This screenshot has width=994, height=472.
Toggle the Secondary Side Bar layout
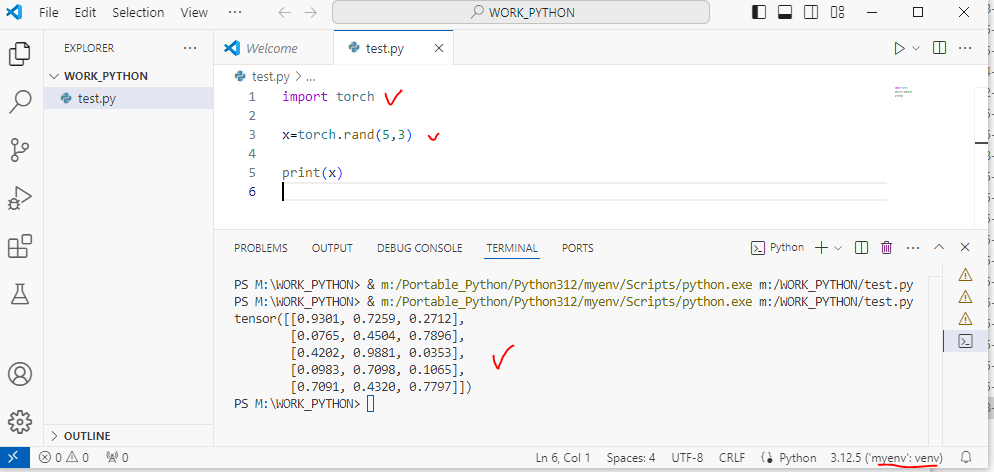click(811, 12)
